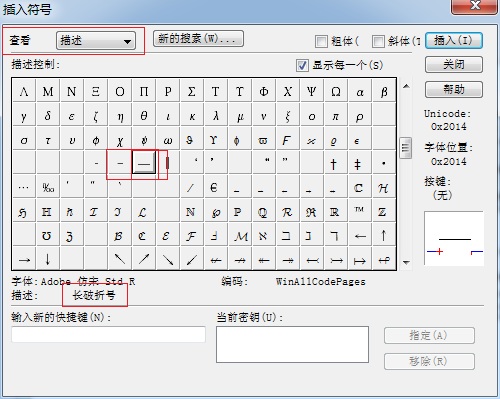This screenshot has height=399, width=500.
Task: Choose the capital Psi Ψ symbol
Action: click(312, 91)
